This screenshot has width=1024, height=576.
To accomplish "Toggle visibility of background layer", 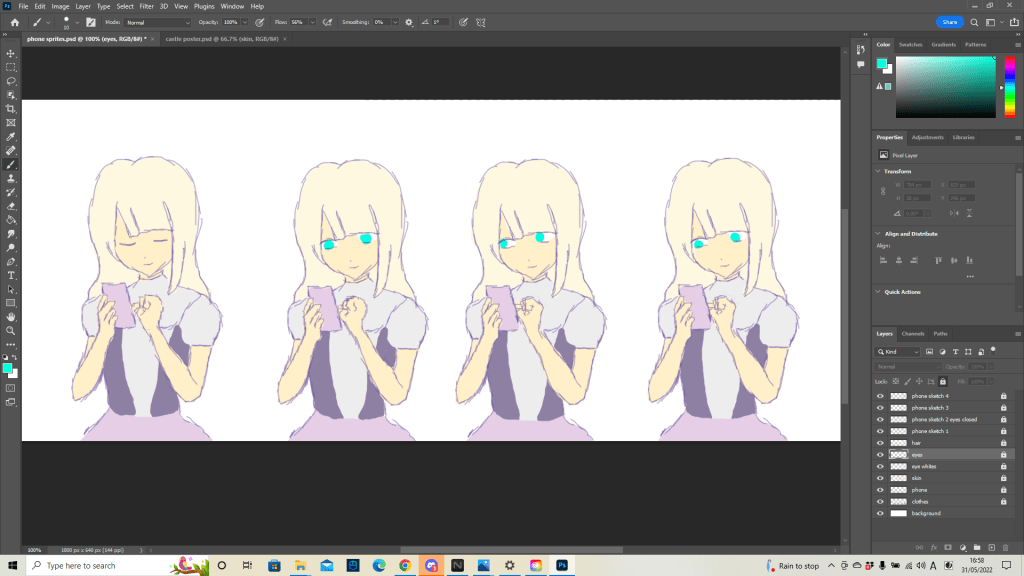I will 881,513.
